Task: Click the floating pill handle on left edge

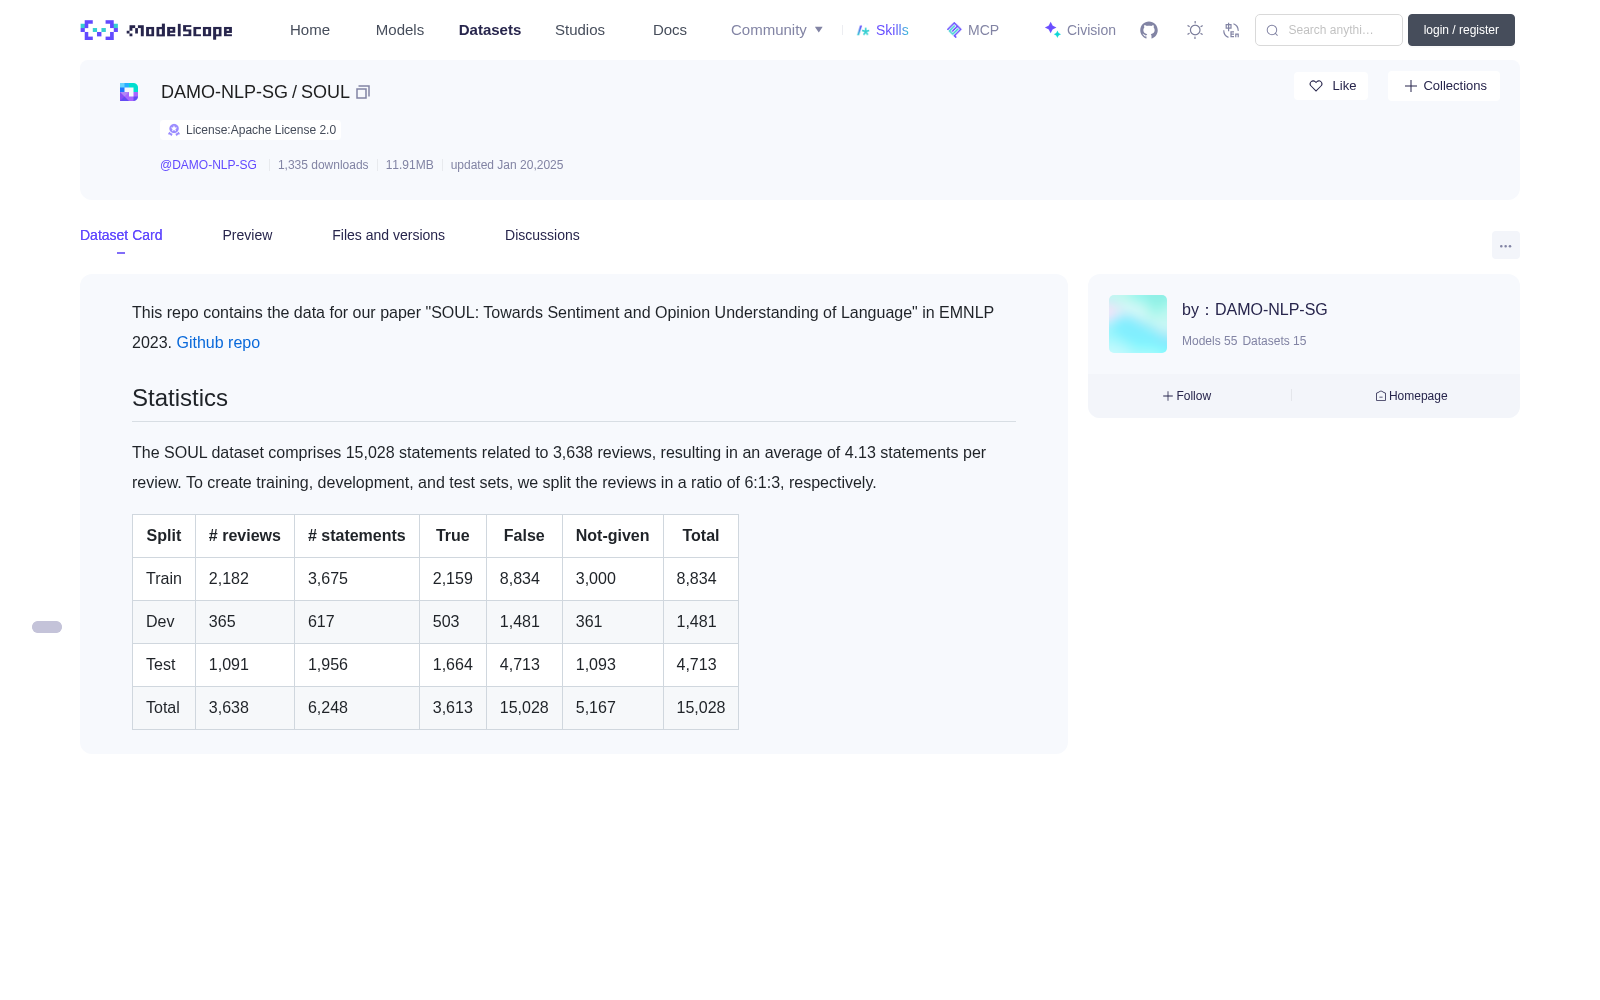Action: pyautogui.click(x=47, y=627)
